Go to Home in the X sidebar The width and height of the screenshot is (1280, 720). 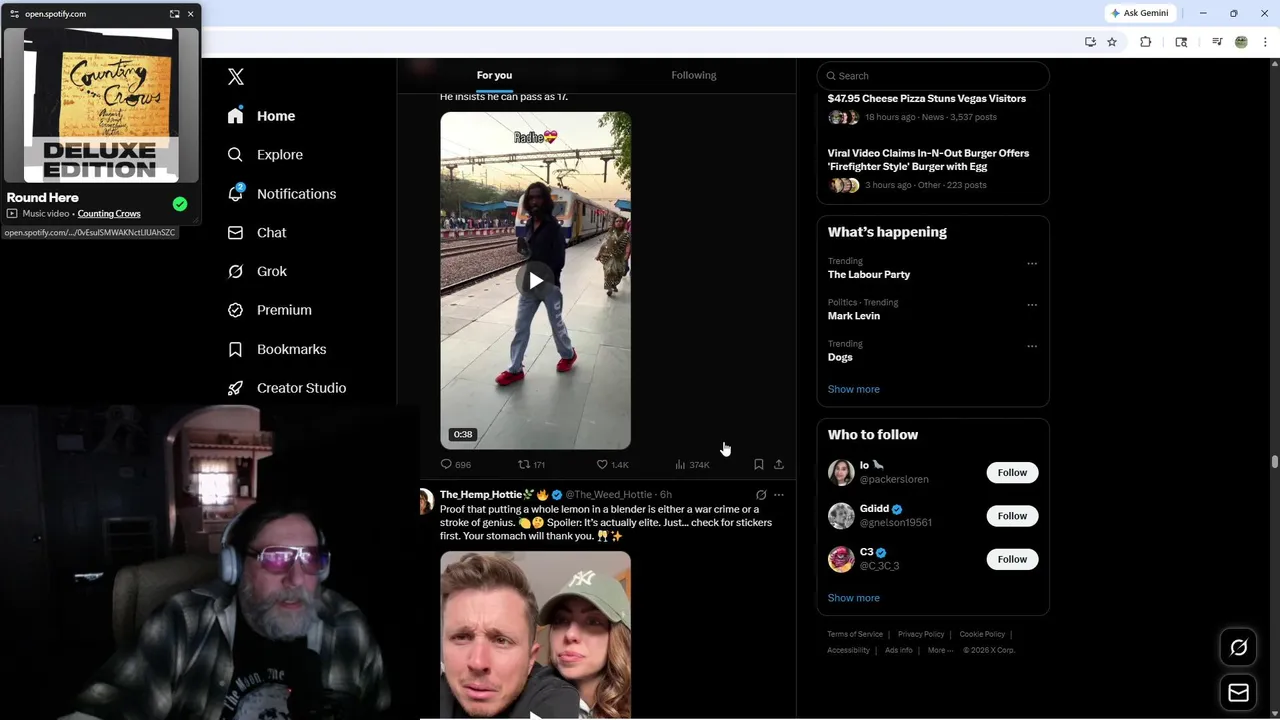[261, 116]
